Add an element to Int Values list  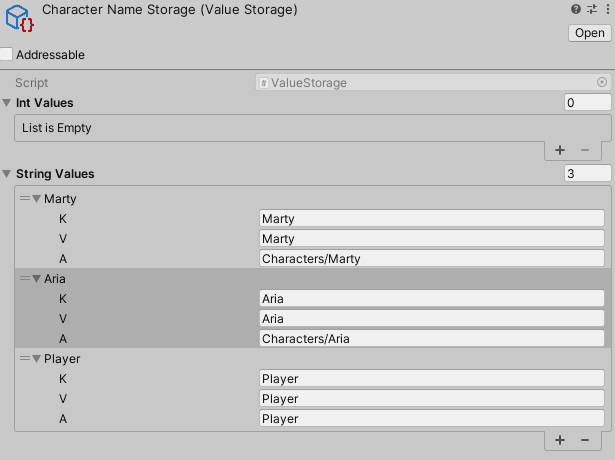pos(560,150)
